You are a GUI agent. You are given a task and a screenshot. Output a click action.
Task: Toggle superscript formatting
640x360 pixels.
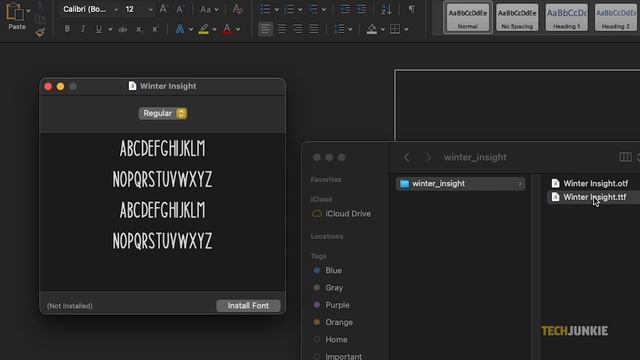pyautogui.click(x=155, y=29)
